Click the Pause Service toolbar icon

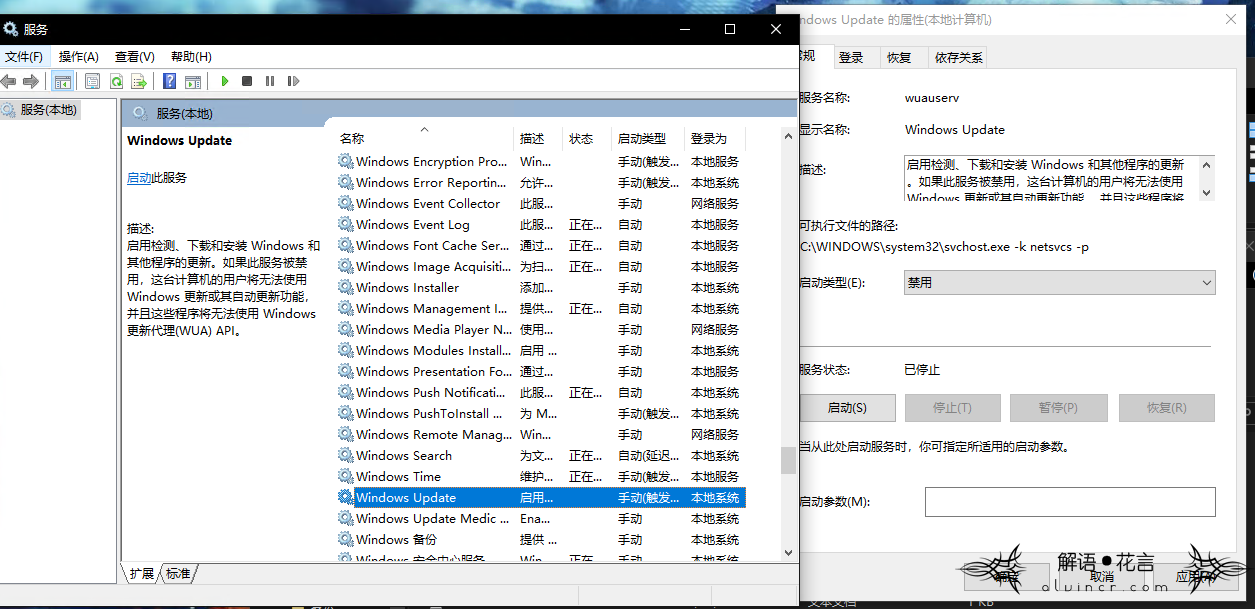(x=270, y=81)
